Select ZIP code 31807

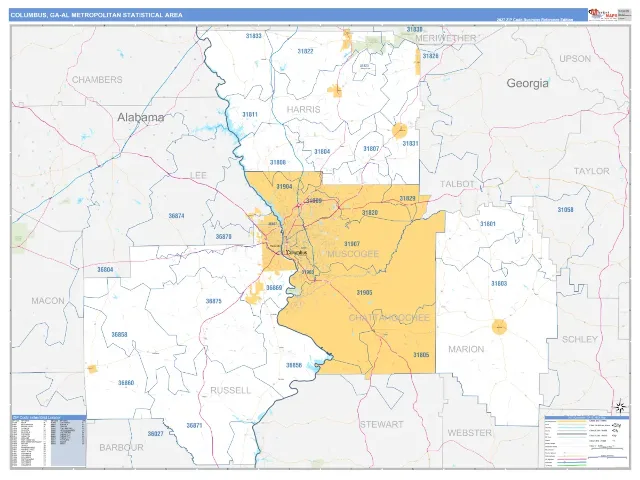(x=371, y=149)
